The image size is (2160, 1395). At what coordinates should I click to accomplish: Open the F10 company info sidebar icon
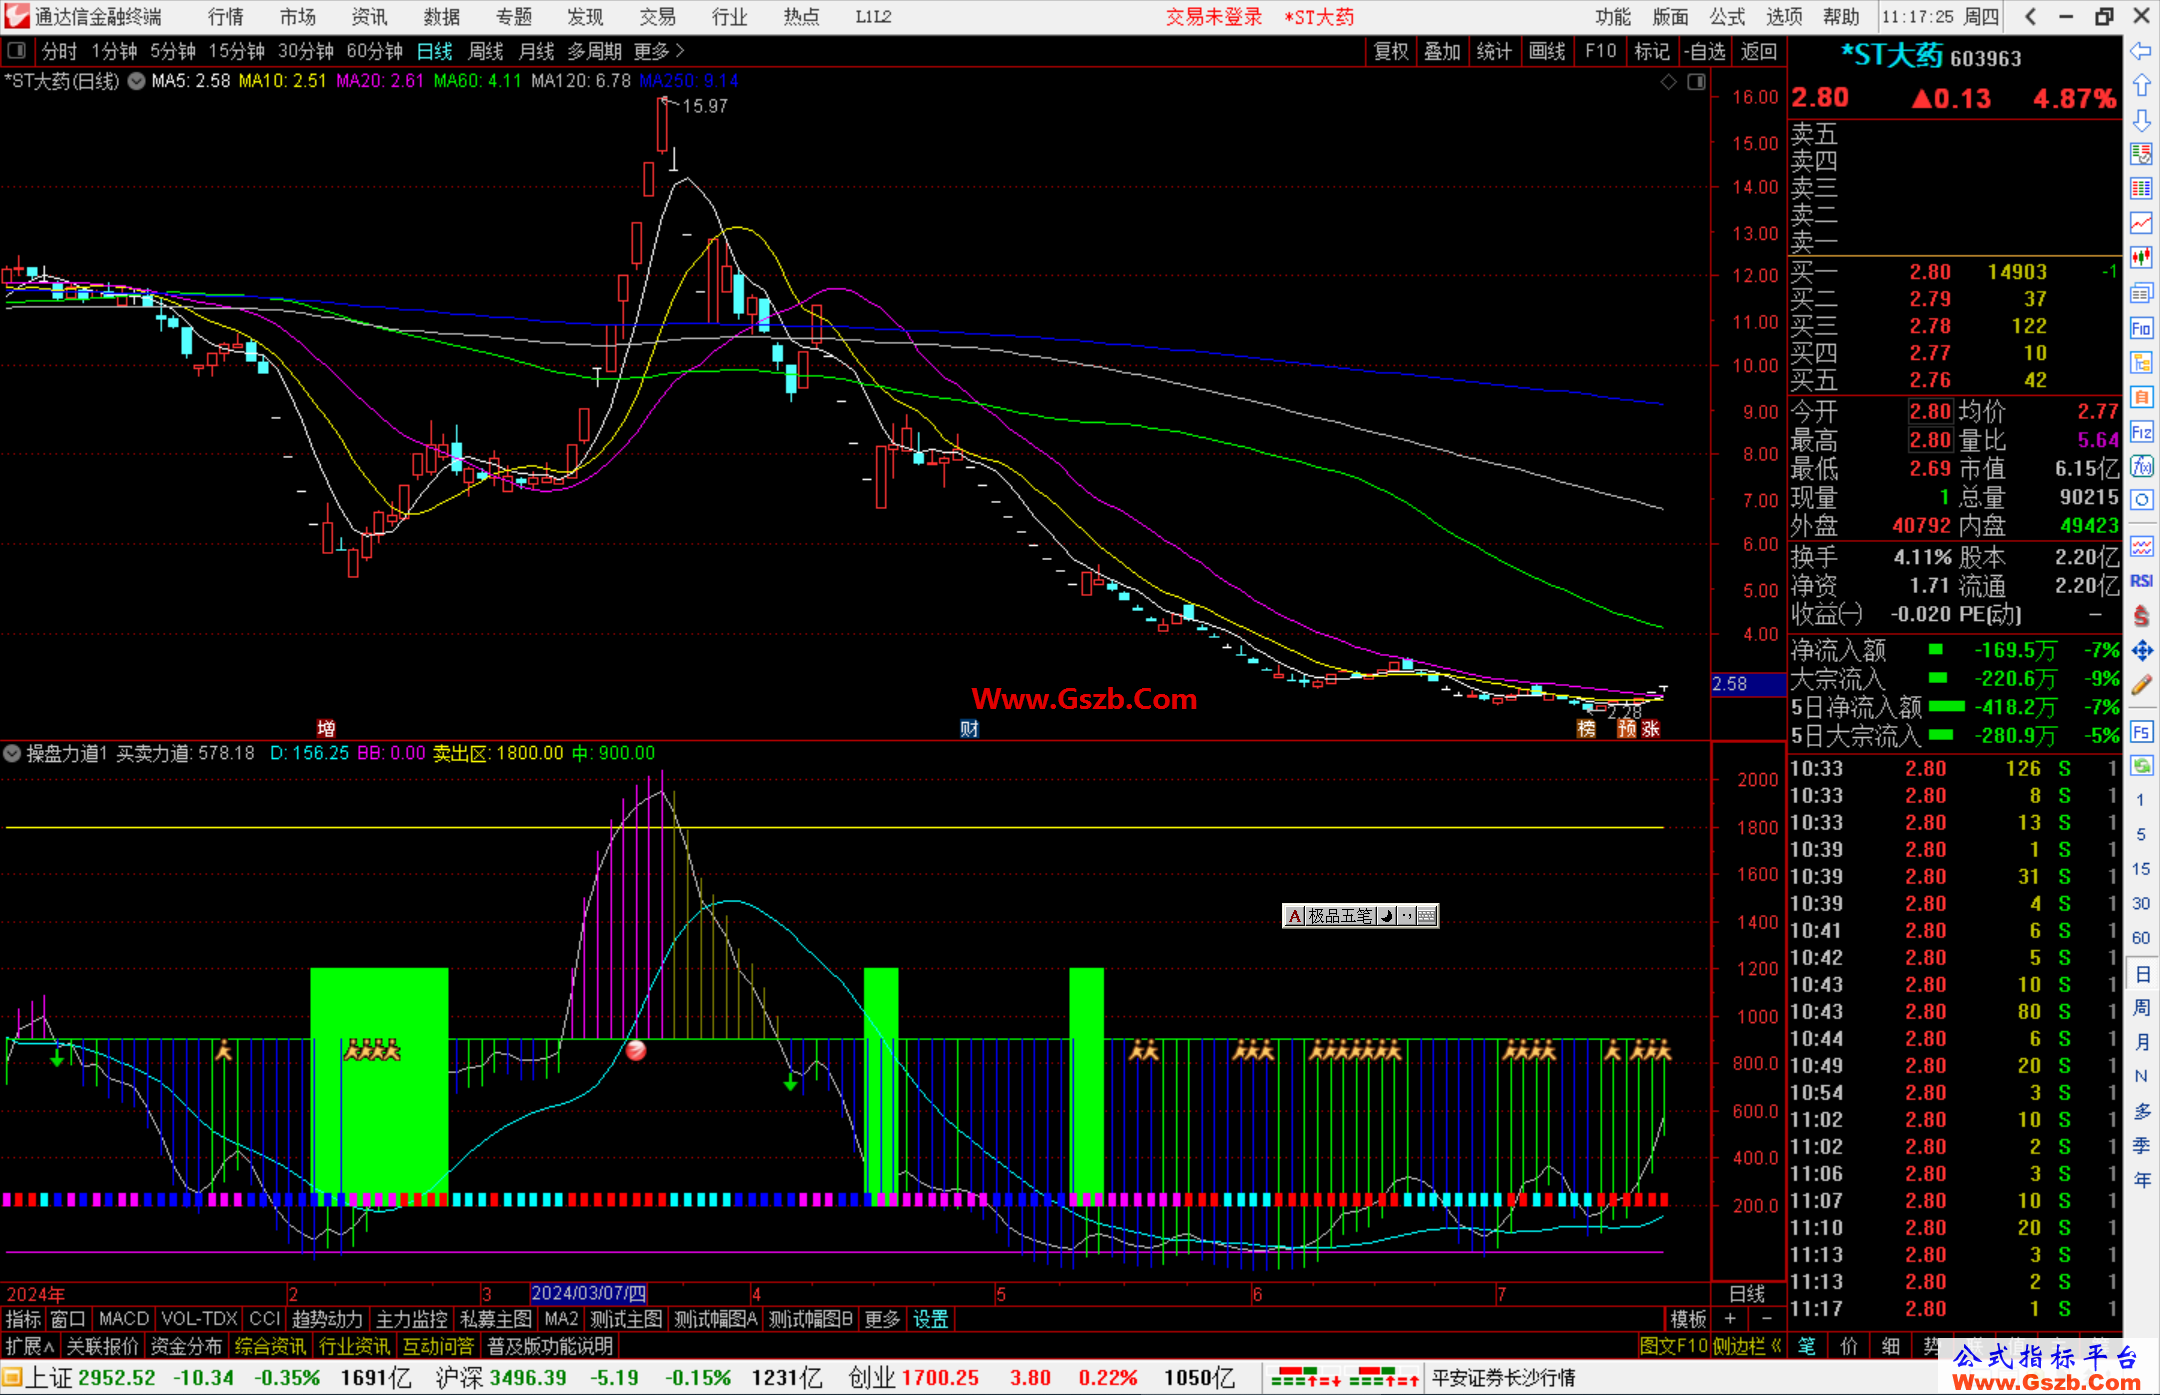click(2141, 328)
